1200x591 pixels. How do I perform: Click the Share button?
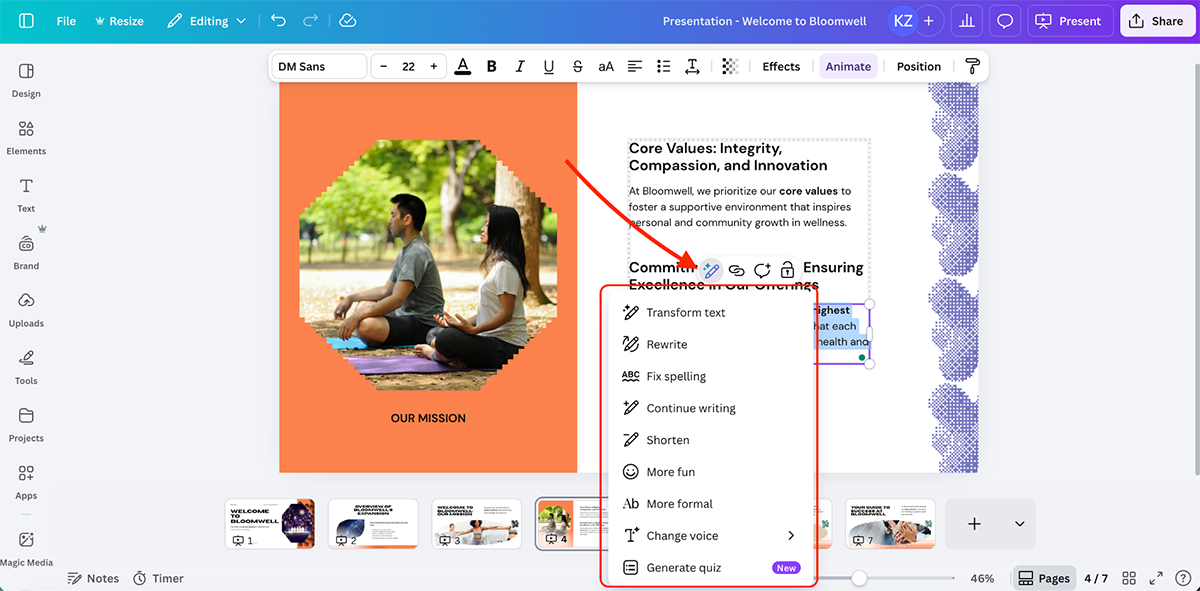(1157, 20)
